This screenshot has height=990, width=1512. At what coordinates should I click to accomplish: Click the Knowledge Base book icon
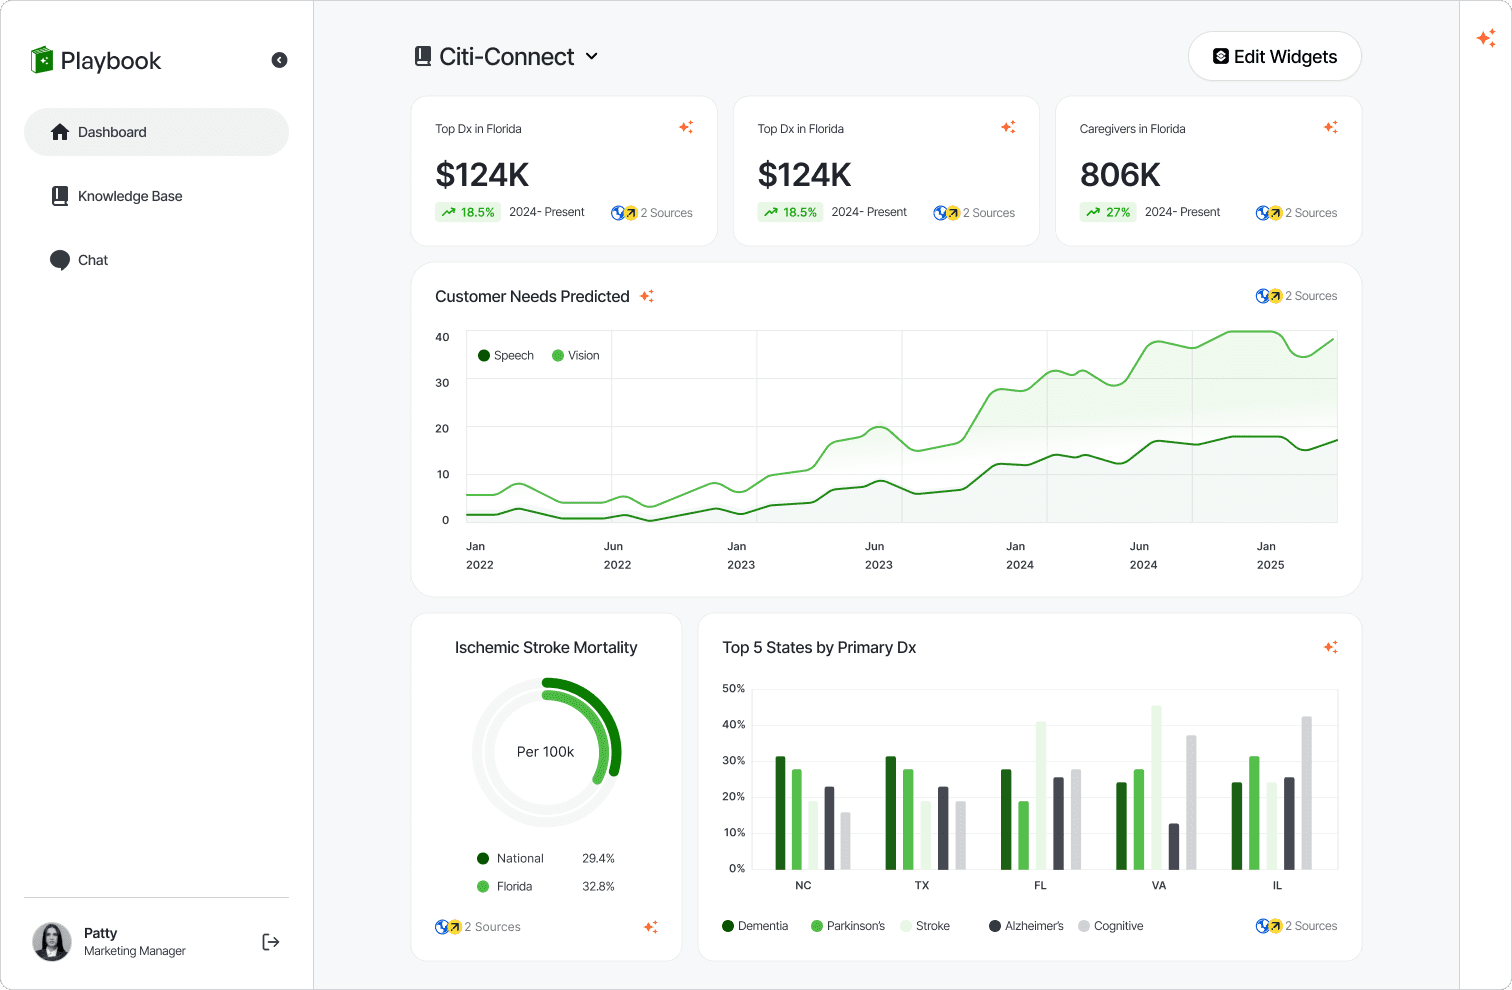coord(60,196)
